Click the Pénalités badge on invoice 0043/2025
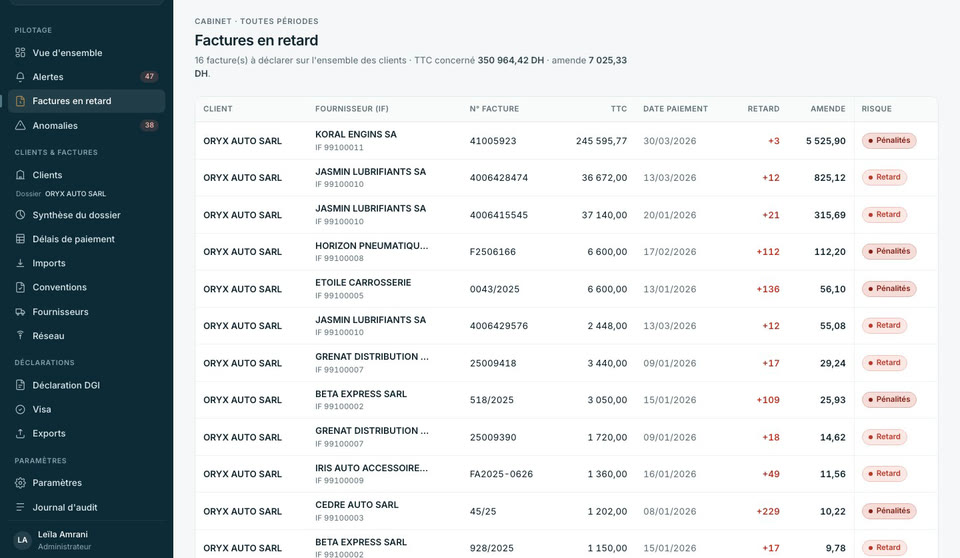The image size is (960, 558). pos(889,288)
